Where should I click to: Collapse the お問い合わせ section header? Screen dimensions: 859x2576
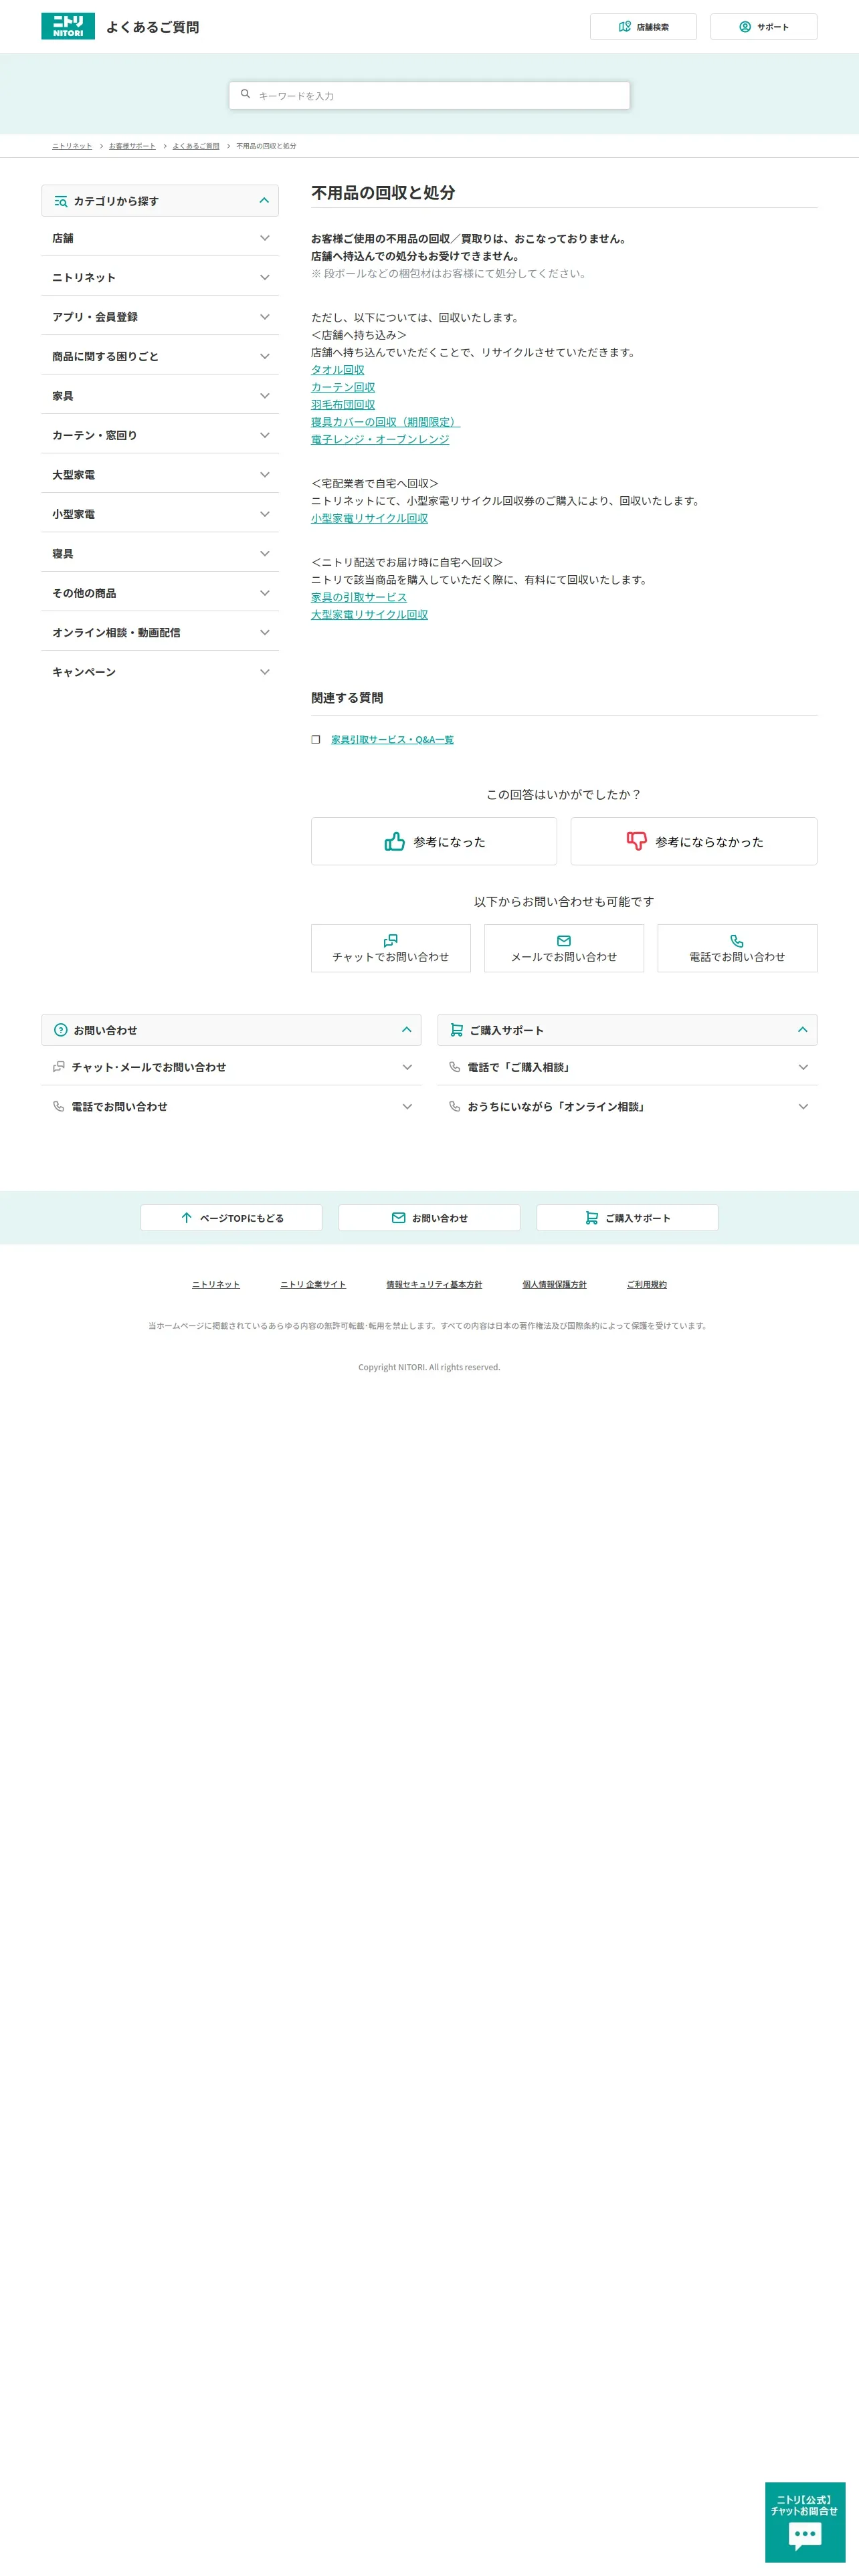231,1029
